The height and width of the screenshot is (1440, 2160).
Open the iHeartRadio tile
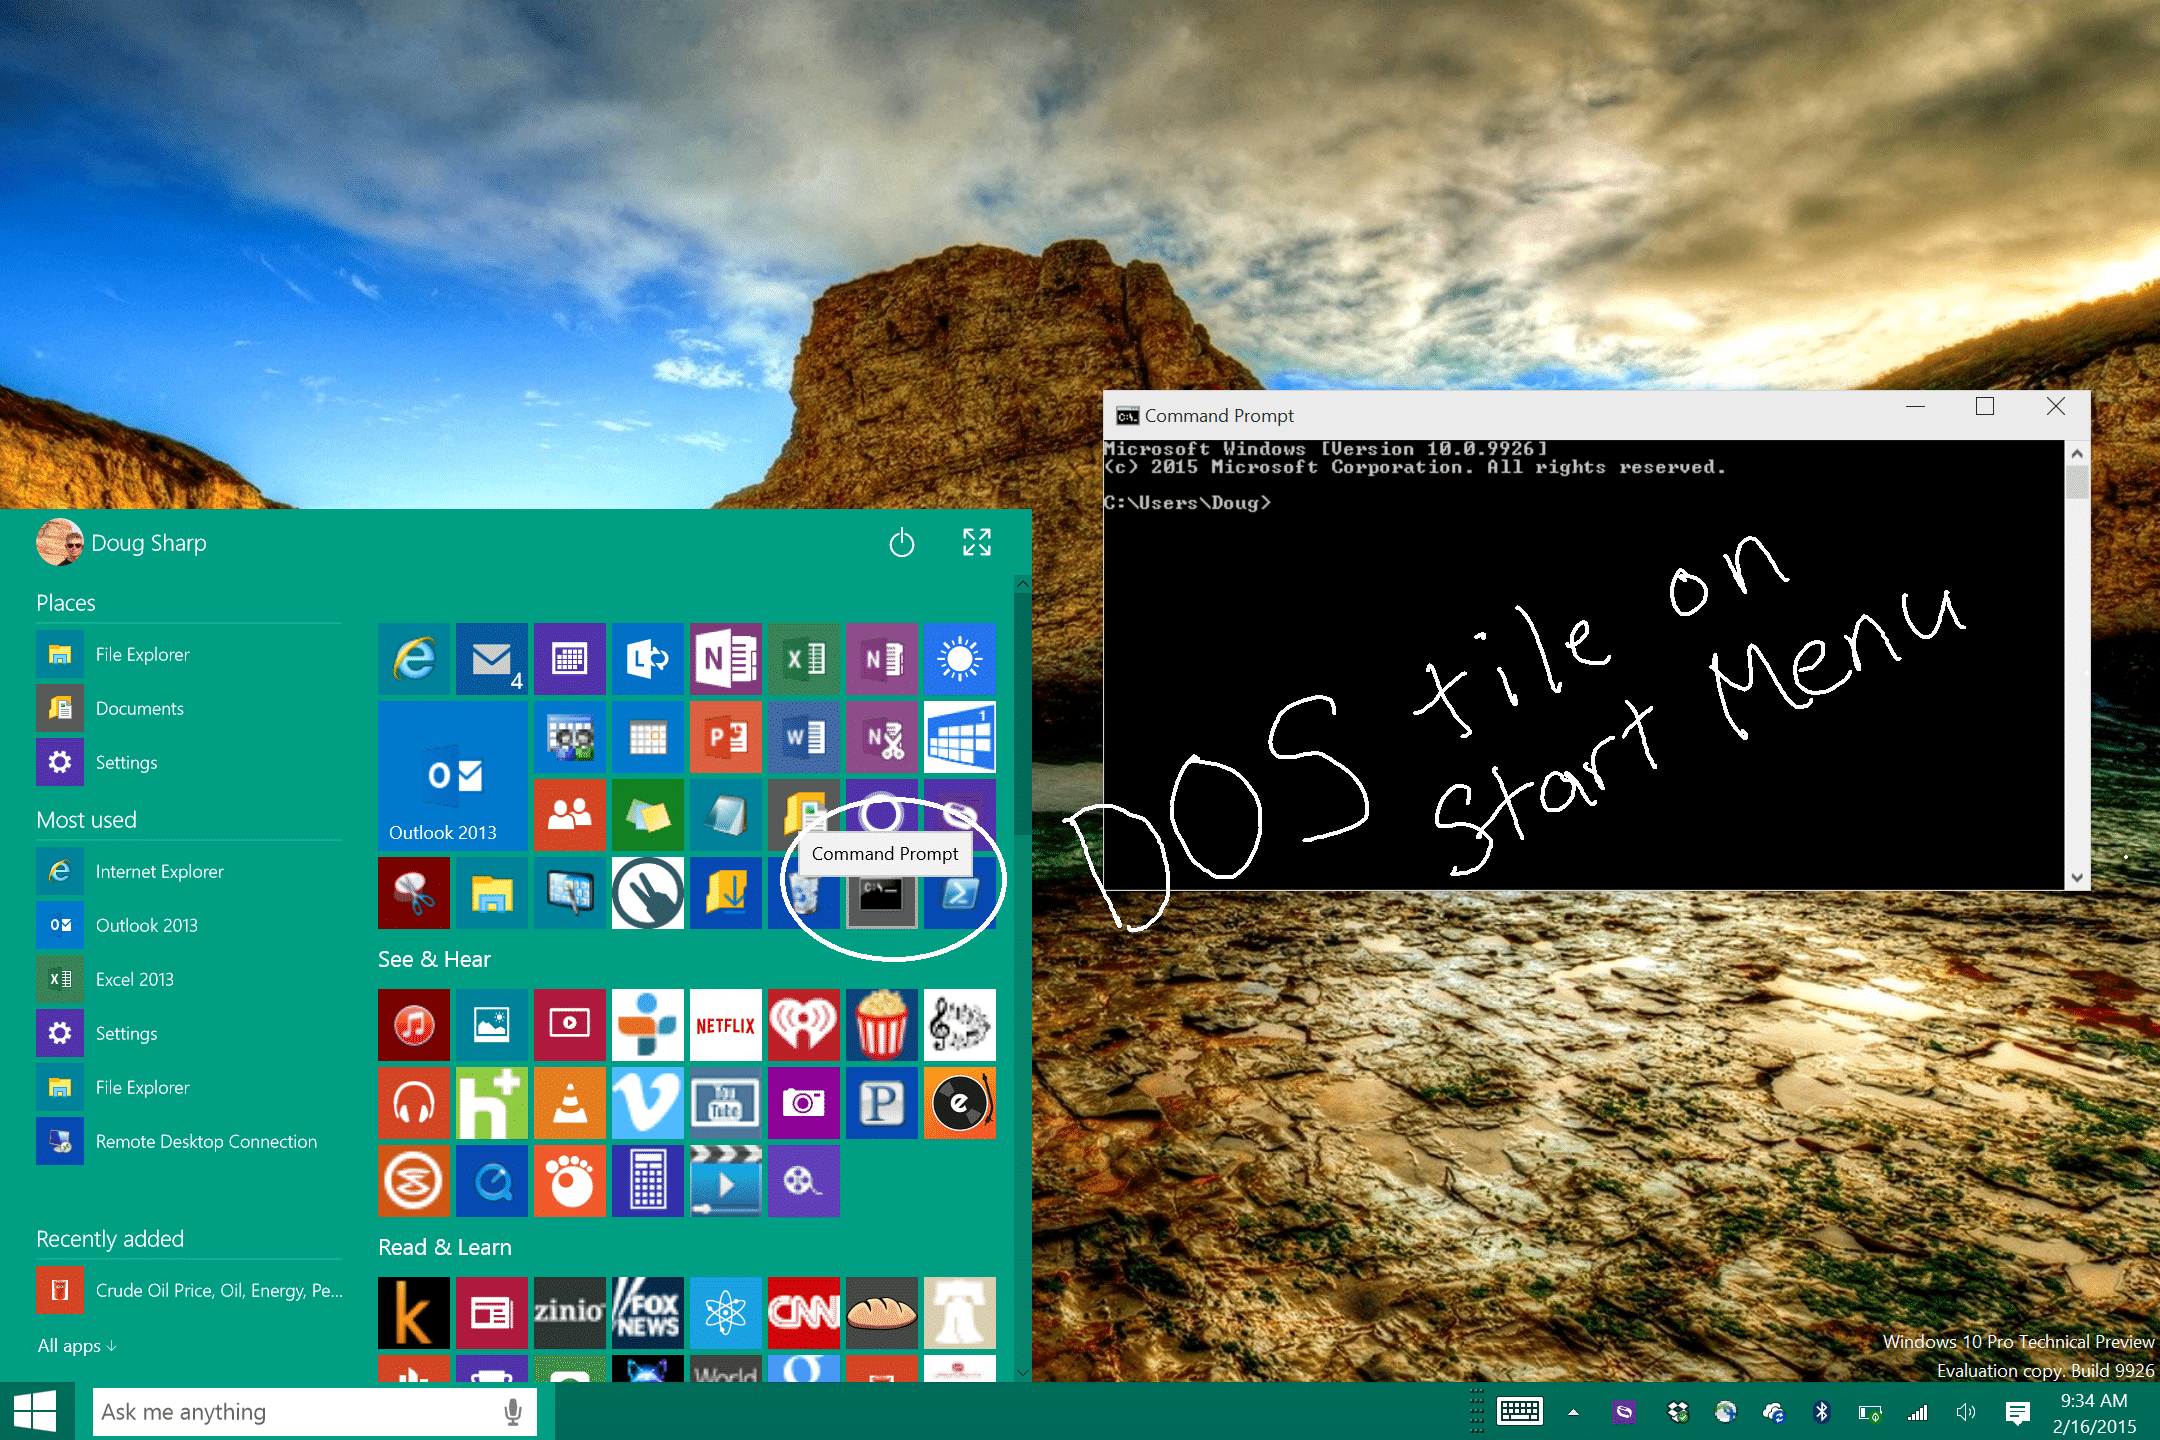[803, 1025]
